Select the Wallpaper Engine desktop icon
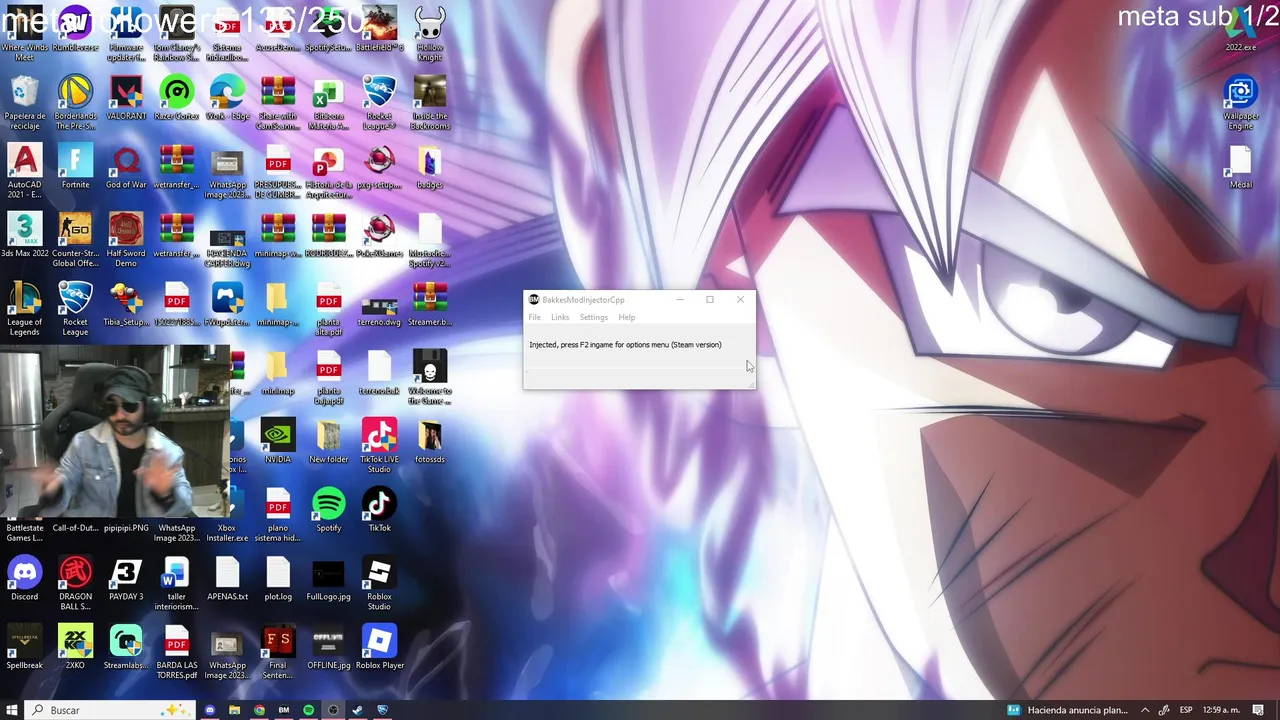Viewport: 1280px width, 720px height. coord(1241,103)
